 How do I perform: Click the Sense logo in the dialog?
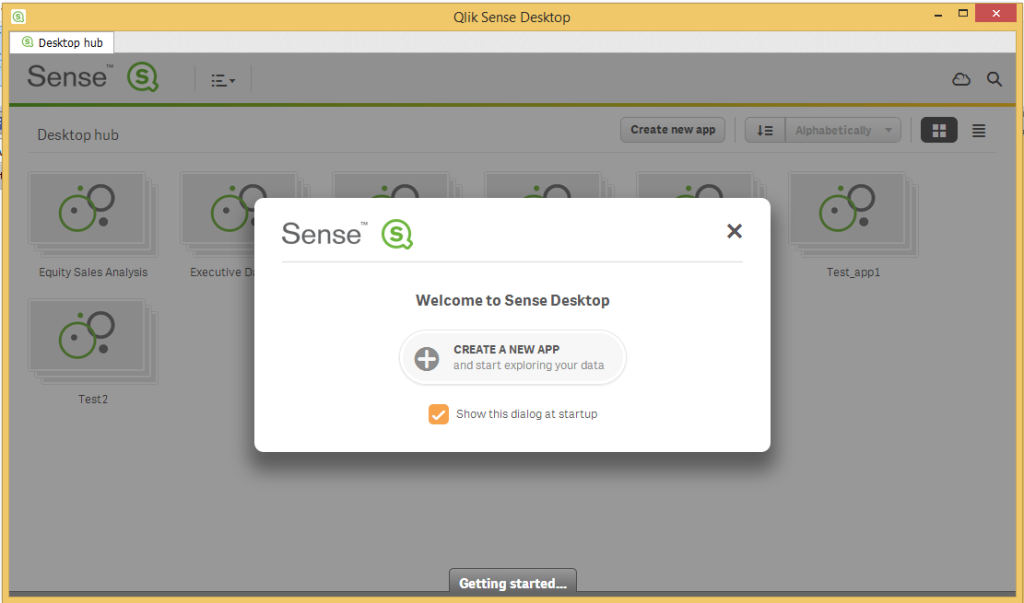(345, 231)
